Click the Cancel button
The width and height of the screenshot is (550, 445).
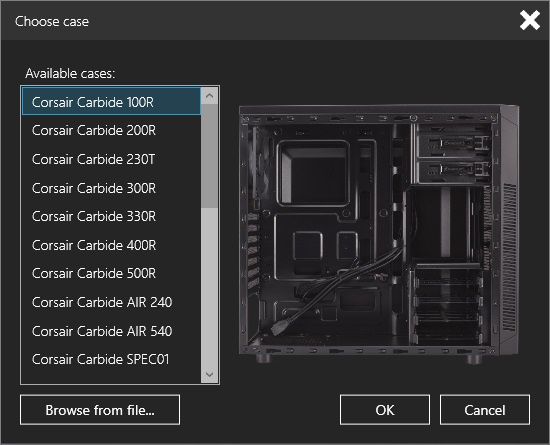485,410
